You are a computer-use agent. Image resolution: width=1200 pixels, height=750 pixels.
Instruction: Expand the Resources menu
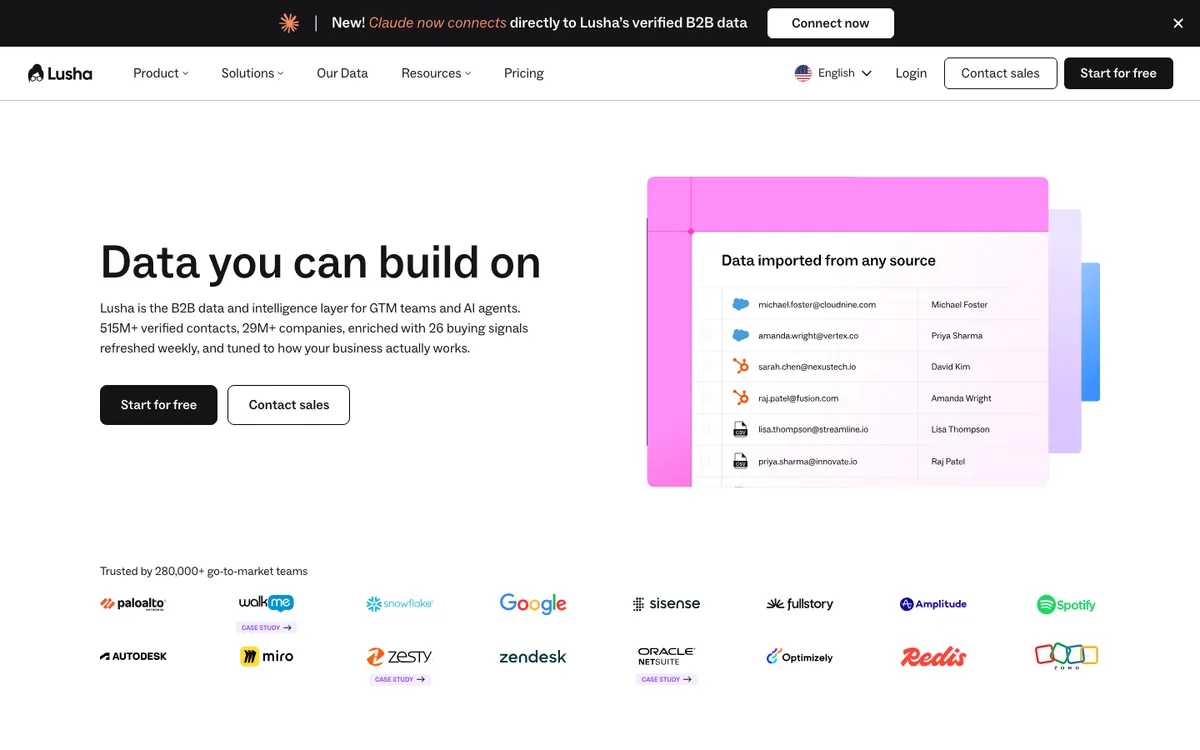coord(436,73)
